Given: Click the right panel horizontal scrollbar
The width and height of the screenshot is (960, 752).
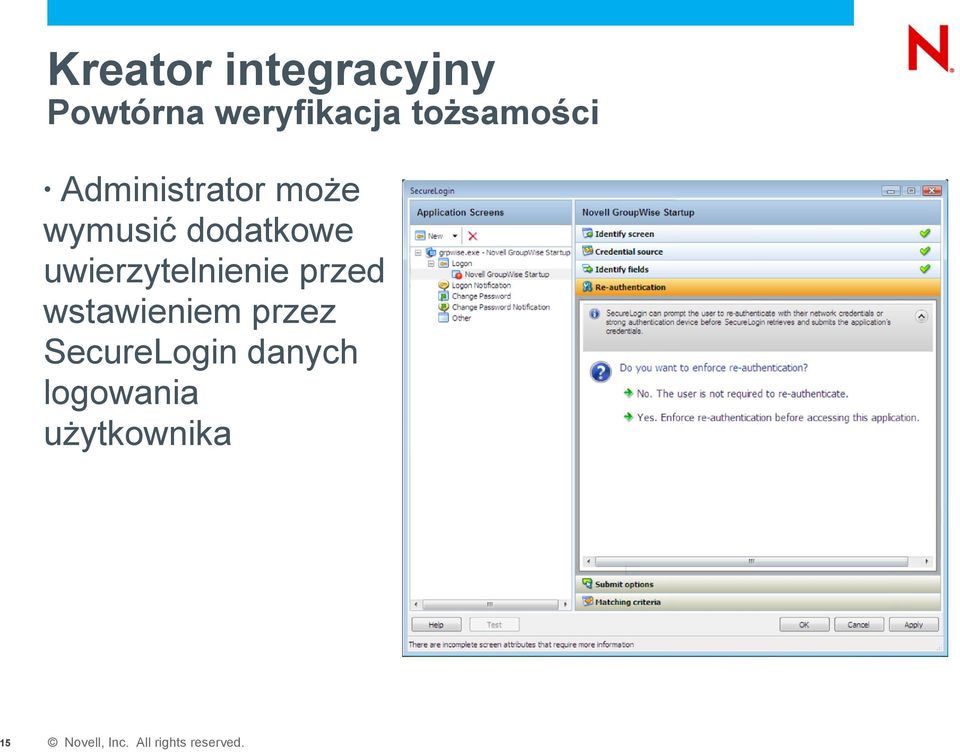Looking at the screenshot, I should (x=751, y=561).
